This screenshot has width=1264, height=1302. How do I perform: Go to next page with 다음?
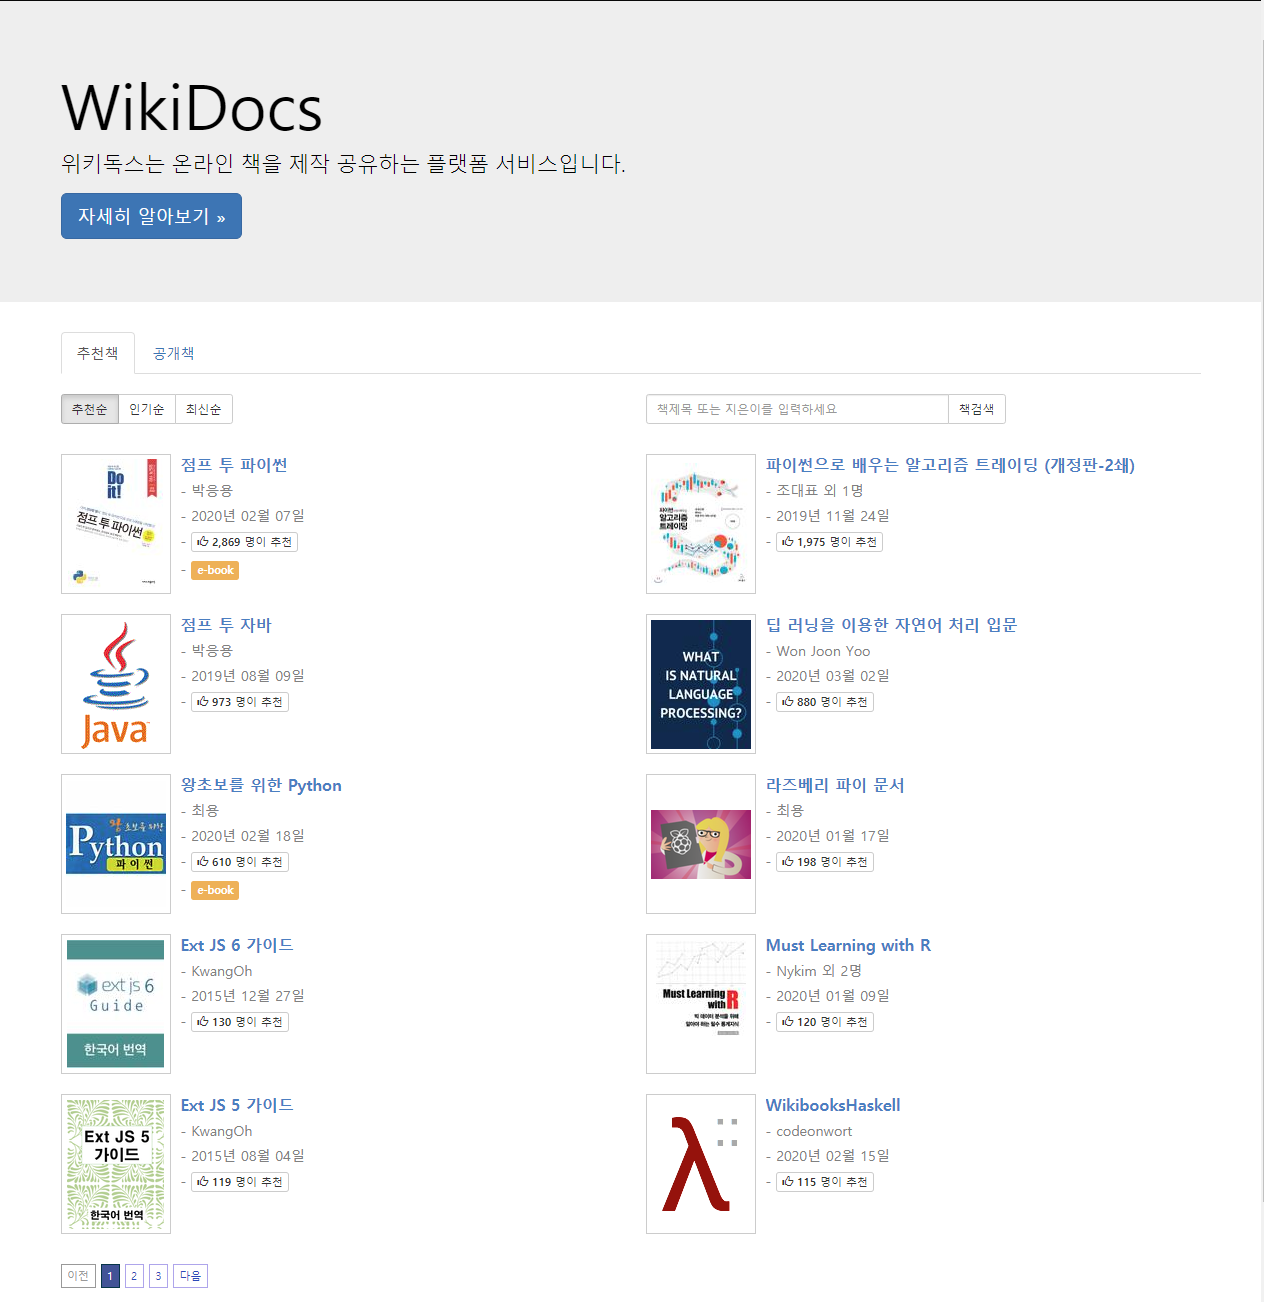point(190,1276)
